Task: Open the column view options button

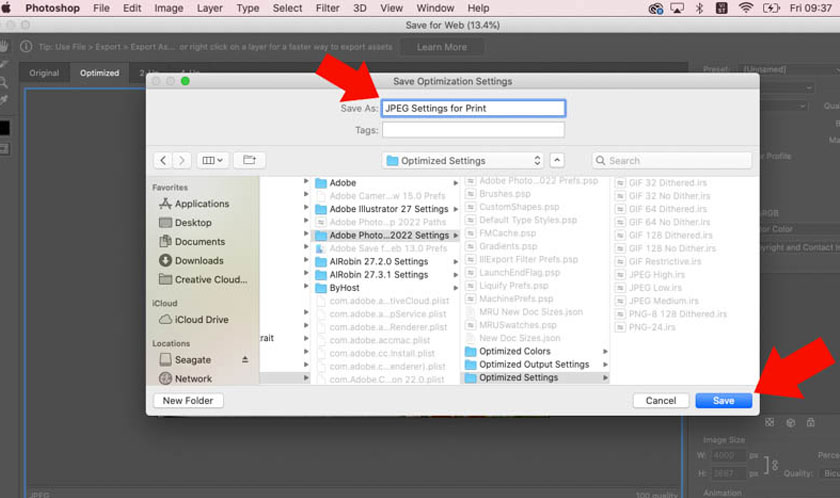Action: (x=213, y=160)
